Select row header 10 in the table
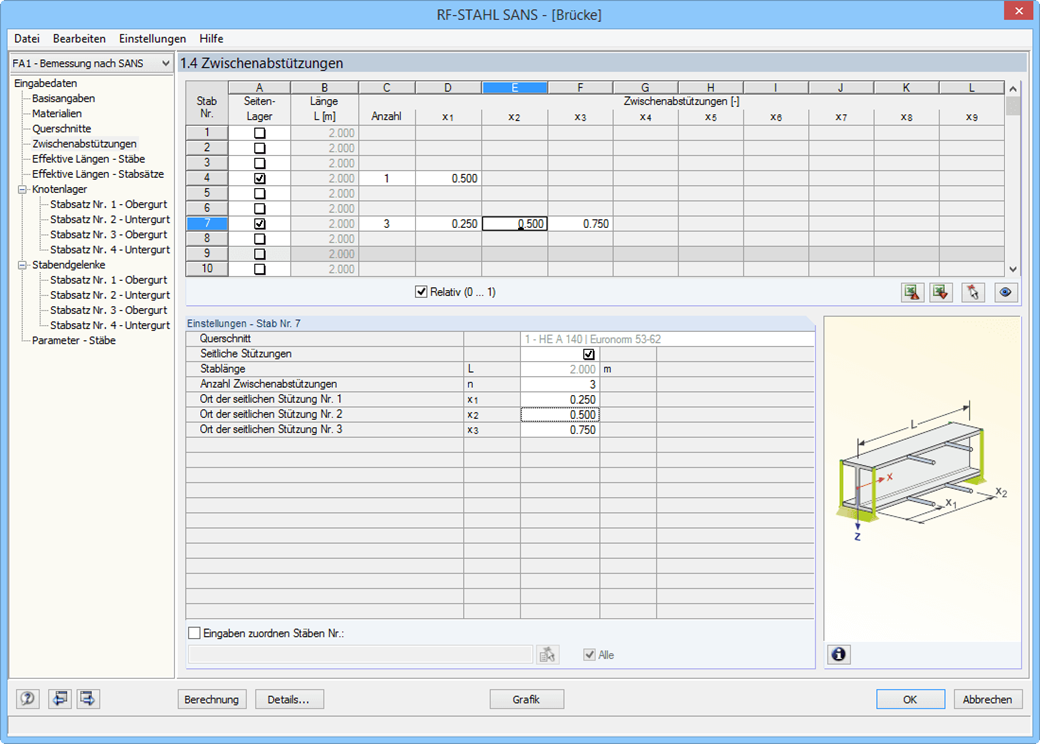Viewport: 1040px width, 744px height. [x=207, y=269]
